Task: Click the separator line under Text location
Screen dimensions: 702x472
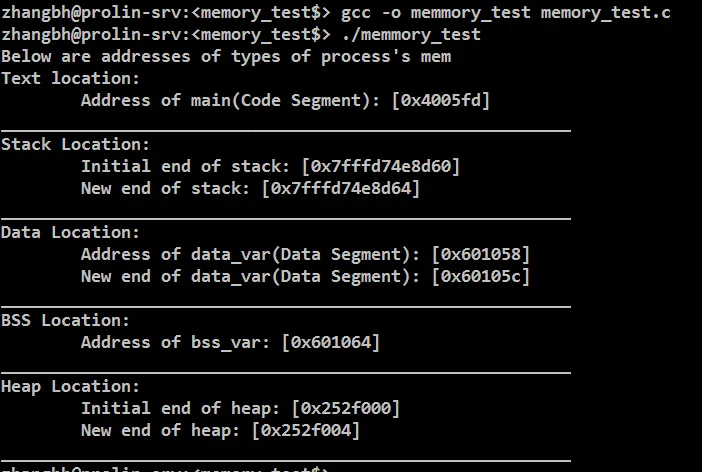Action: coord(285,130)
